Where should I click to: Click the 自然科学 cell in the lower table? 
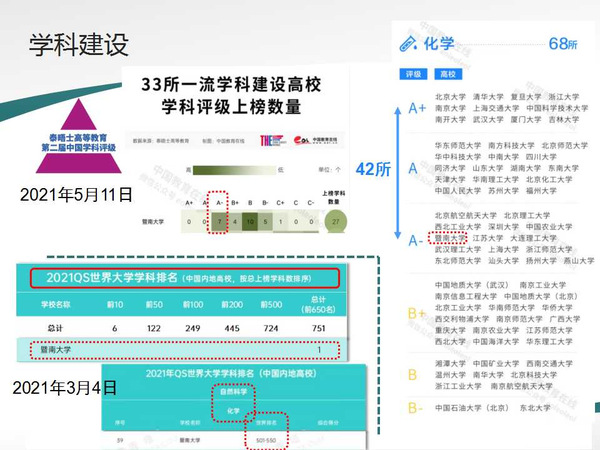pos(261,391)
